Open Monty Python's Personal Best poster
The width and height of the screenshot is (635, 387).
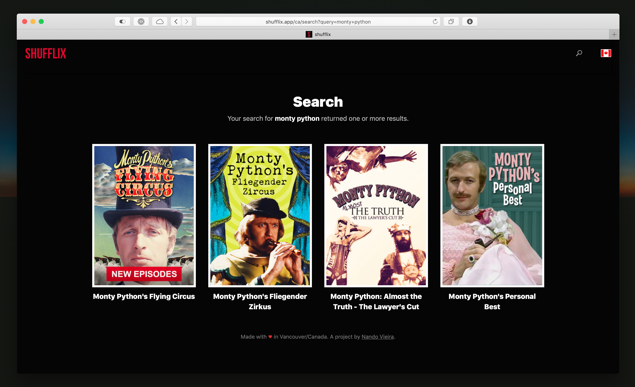pos(492,215)
